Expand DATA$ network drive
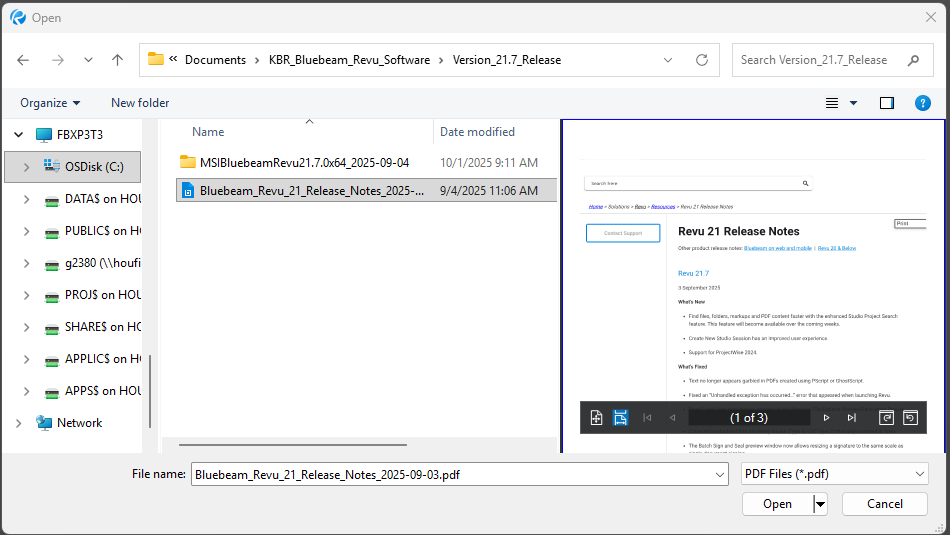 tap(26, 199)
